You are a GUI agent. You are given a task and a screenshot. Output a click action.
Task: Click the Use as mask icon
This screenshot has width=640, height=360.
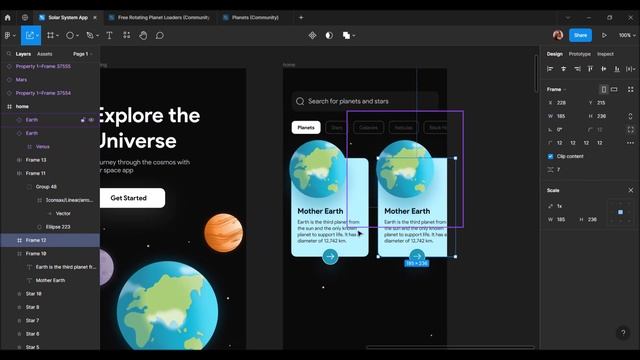click(x=329, y=36)
